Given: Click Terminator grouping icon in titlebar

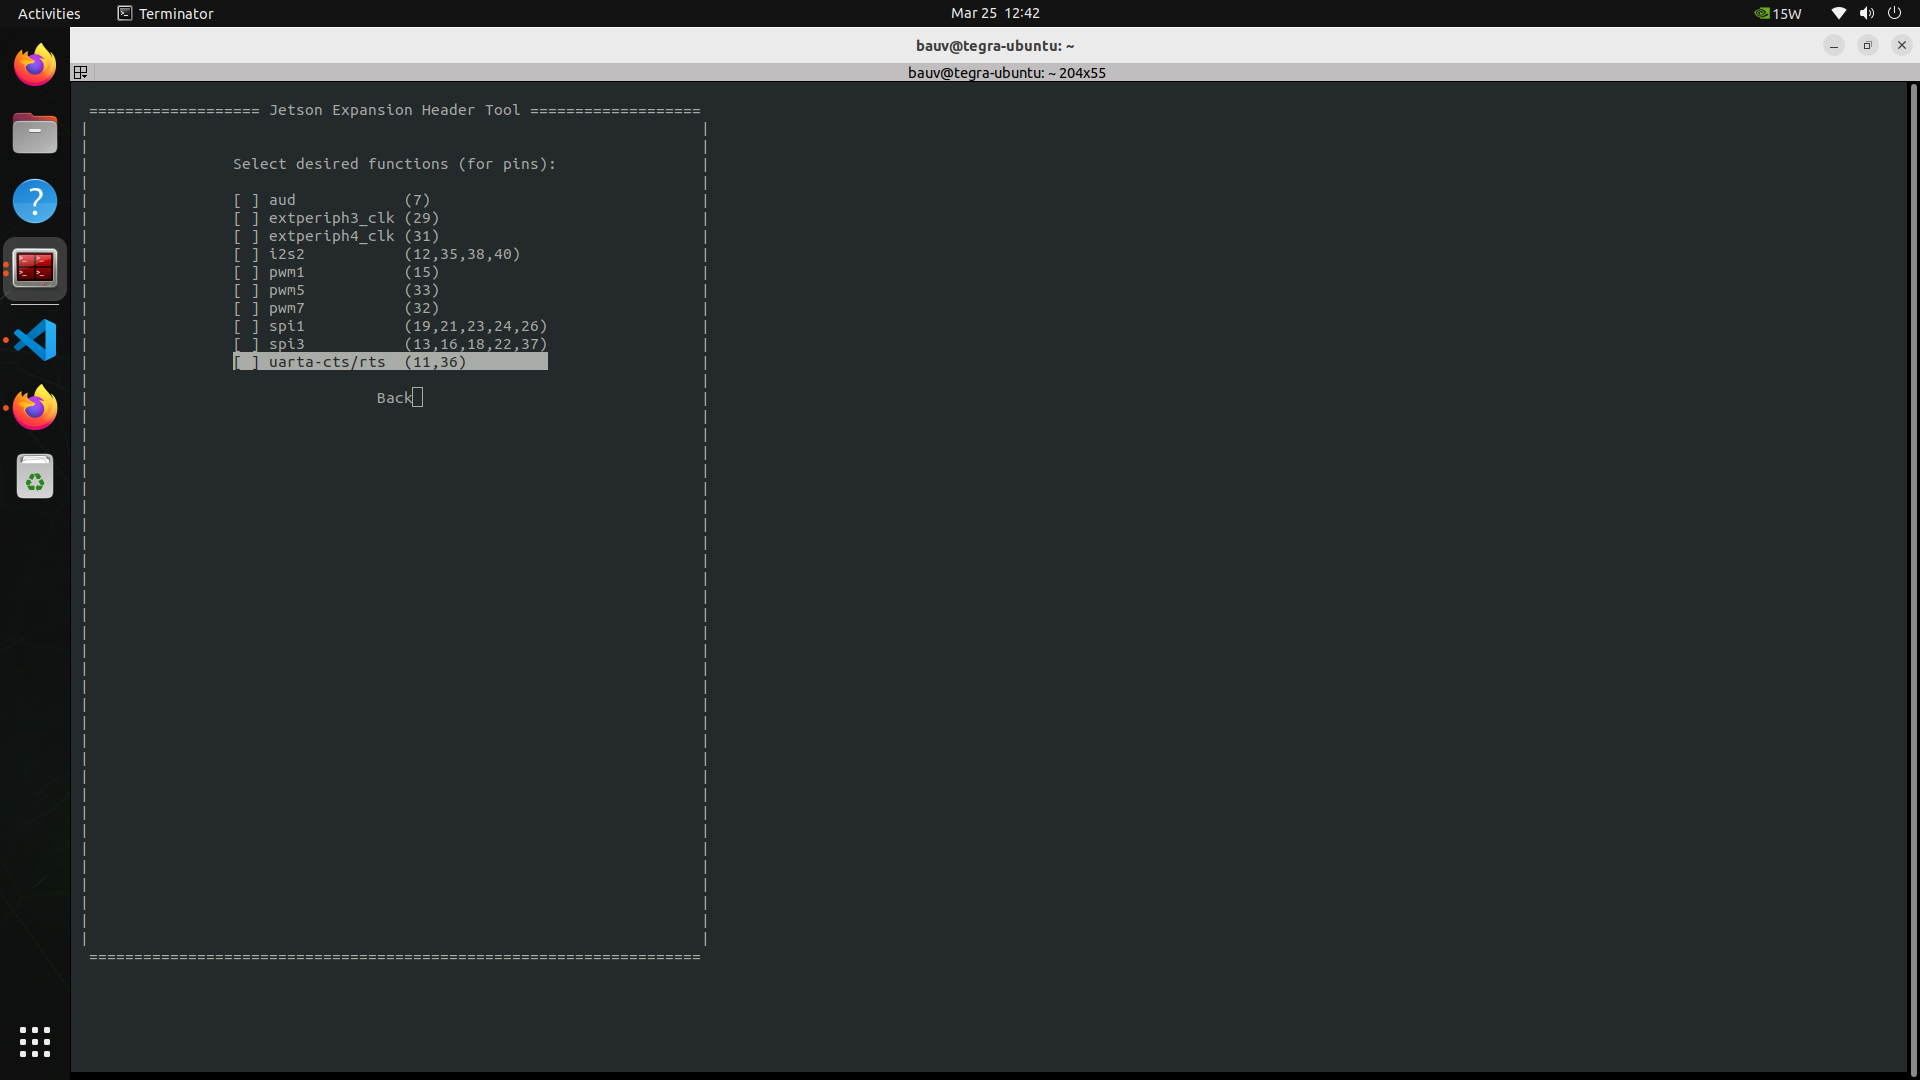Looking at the screenshot, I should pos(81,72).
